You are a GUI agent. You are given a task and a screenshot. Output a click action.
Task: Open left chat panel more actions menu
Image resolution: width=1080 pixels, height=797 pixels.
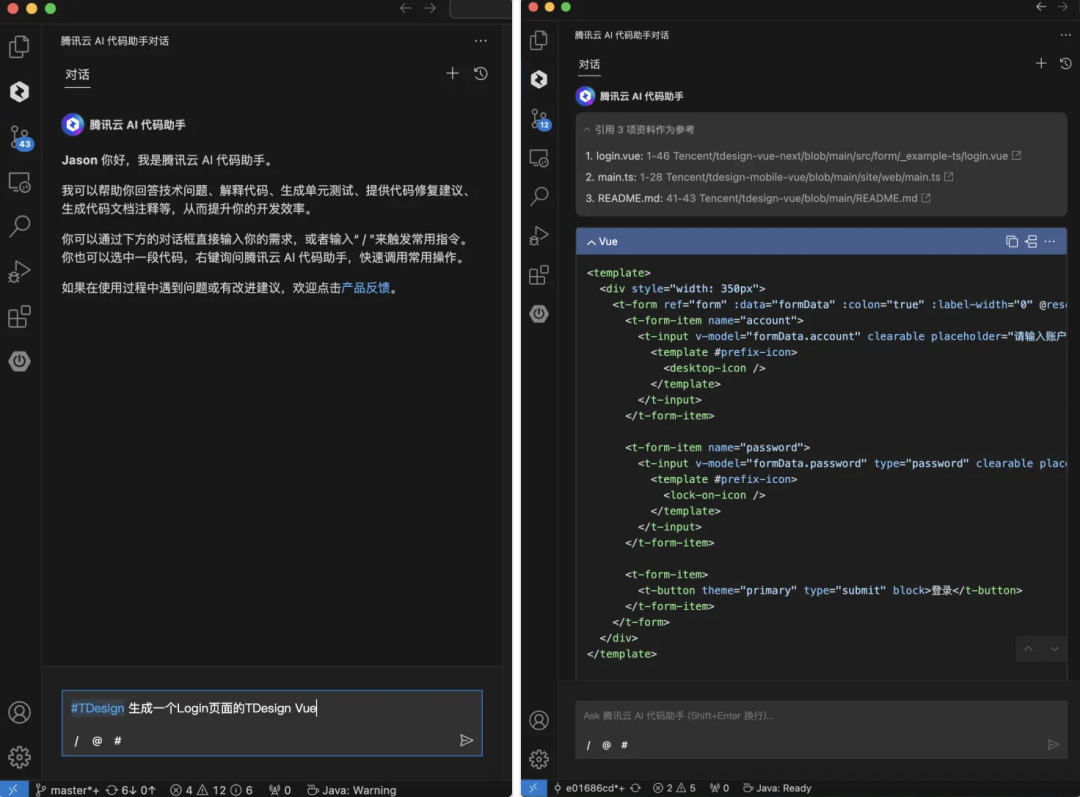[481, 41]
